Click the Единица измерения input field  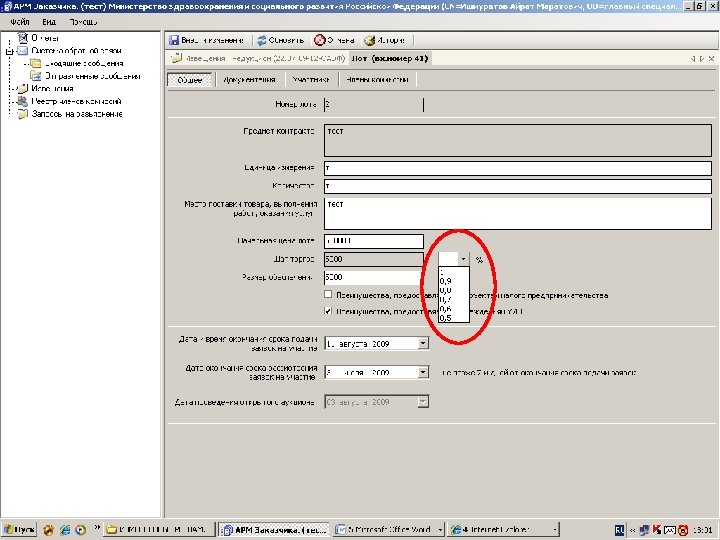pos(518,168)
